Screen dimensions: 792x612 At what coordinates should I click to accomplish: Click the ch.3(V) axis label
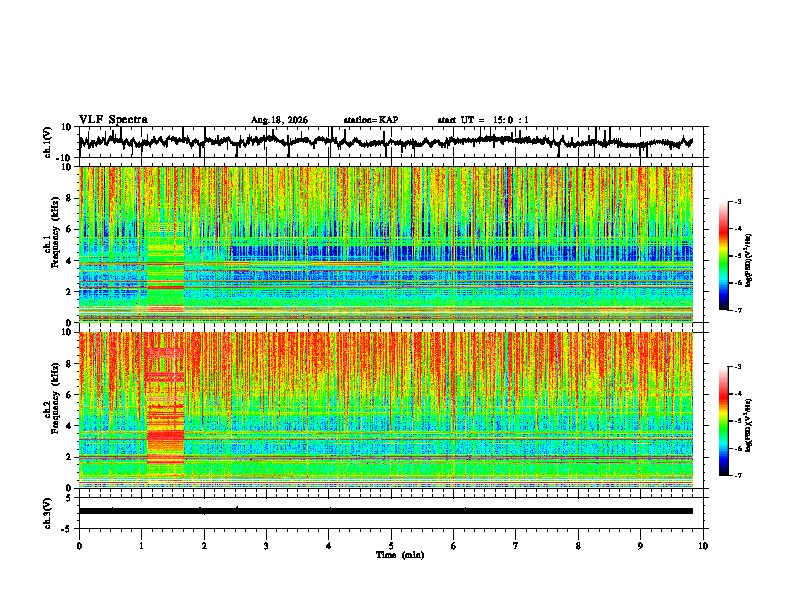pos(48,513)
